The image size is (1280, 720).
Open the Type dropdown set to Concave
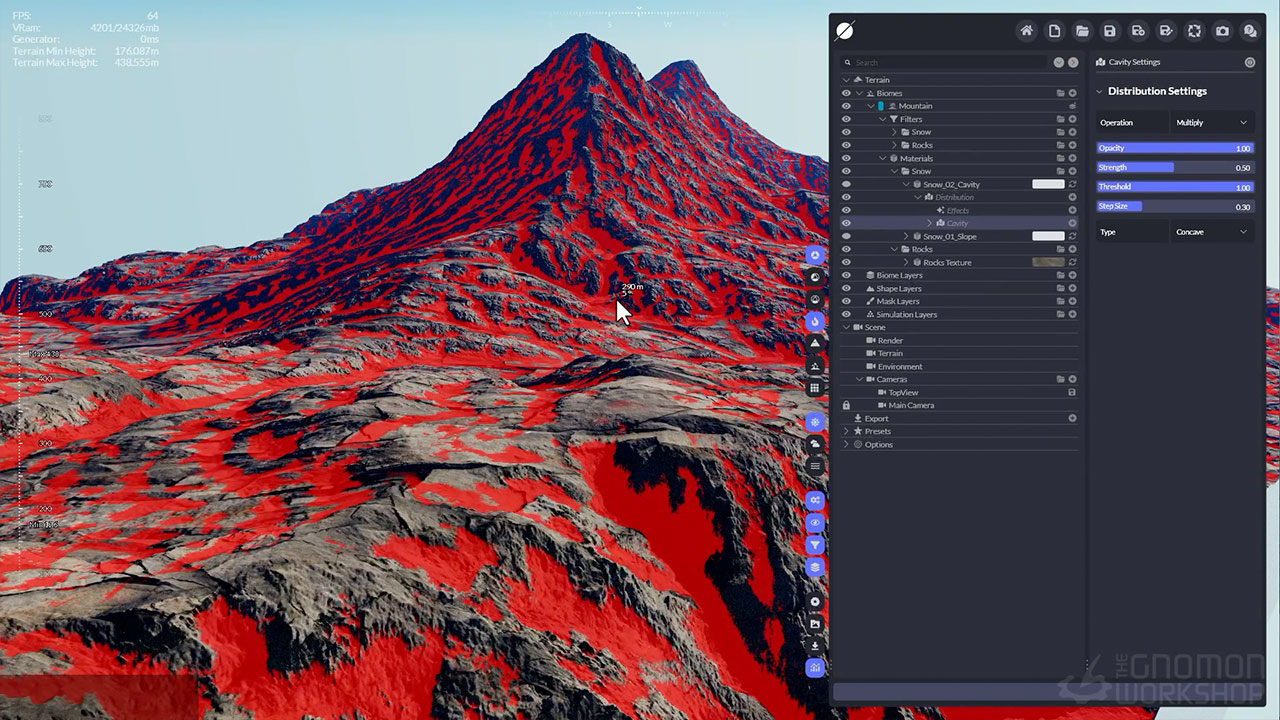[1211, 232]
